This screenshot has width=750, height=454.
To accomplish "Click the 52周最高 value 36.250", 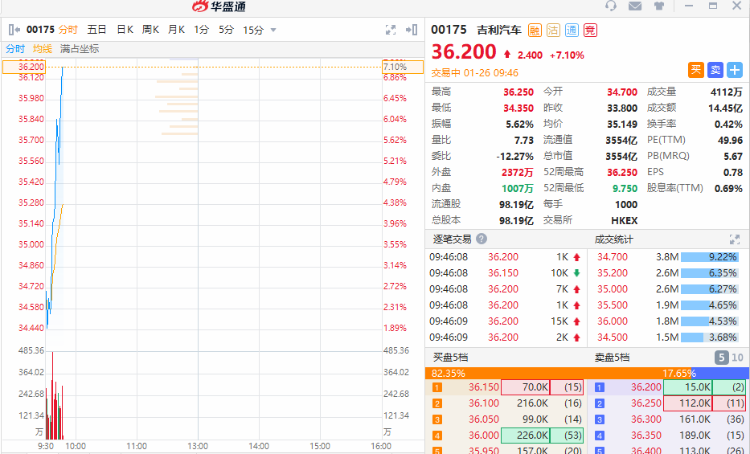I will 622,172.
